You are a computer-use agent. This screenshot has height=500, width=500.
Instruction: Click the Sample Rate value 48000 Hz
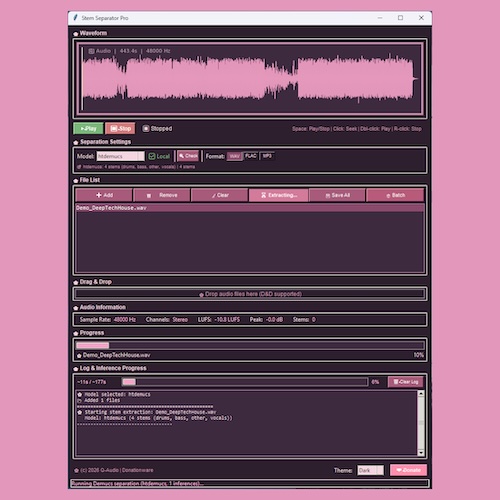click(125, 319)
